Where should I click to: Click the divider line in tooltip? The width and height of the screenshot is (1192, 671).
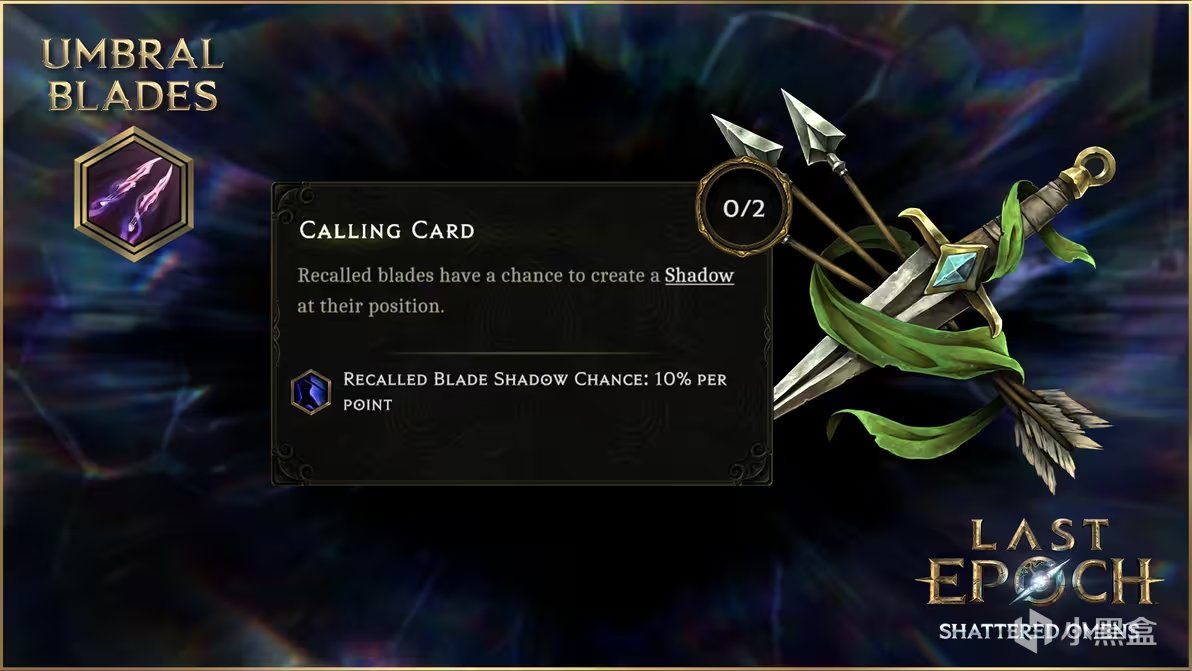coord(522,353)
